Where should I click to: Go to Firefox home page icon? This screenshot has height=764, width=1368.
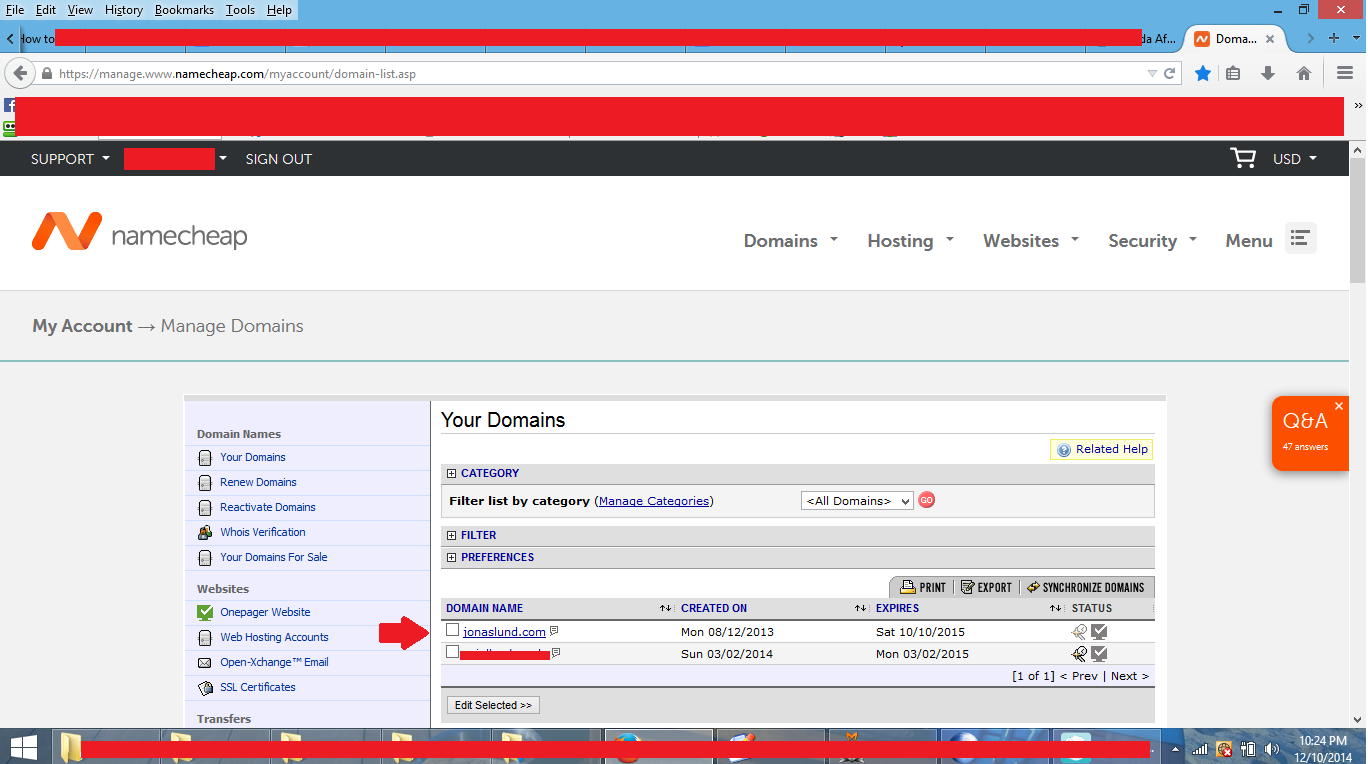[1304, 73]
